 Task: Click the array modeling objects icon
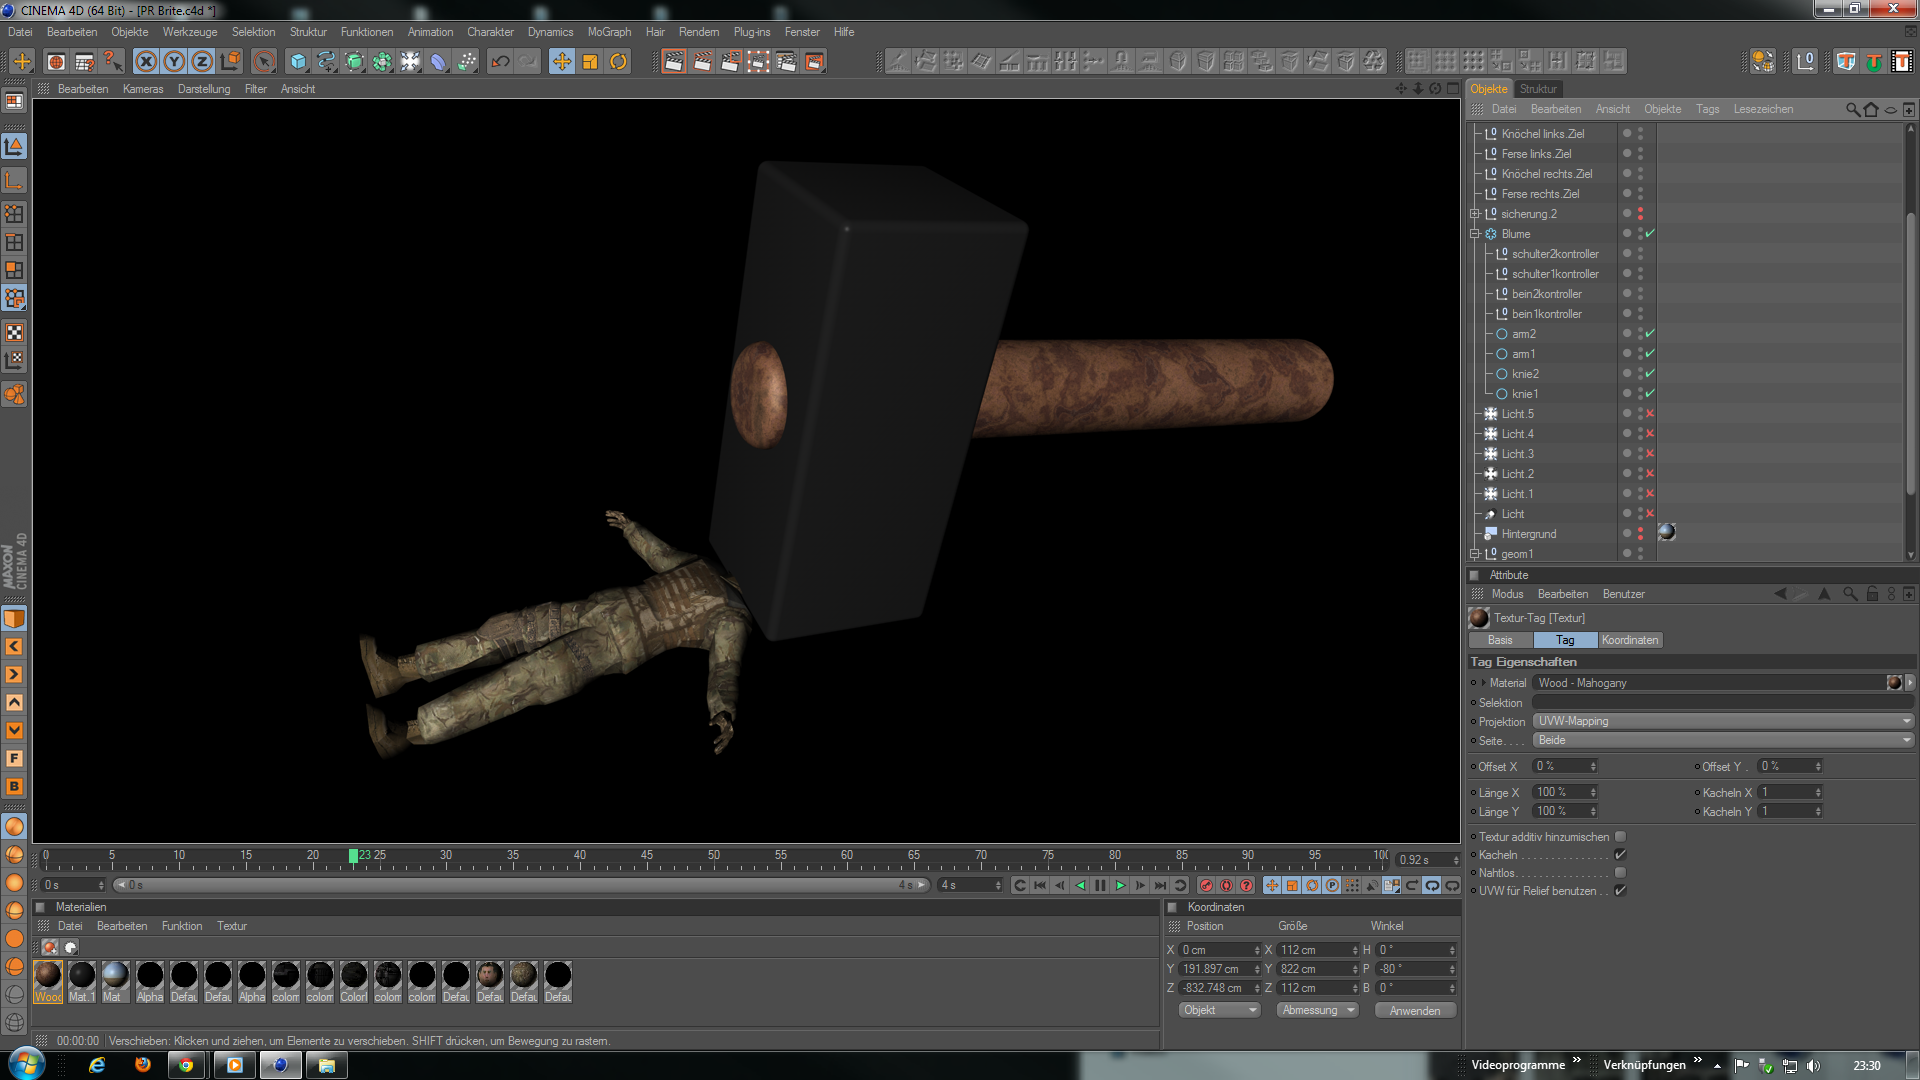point(382,62)
